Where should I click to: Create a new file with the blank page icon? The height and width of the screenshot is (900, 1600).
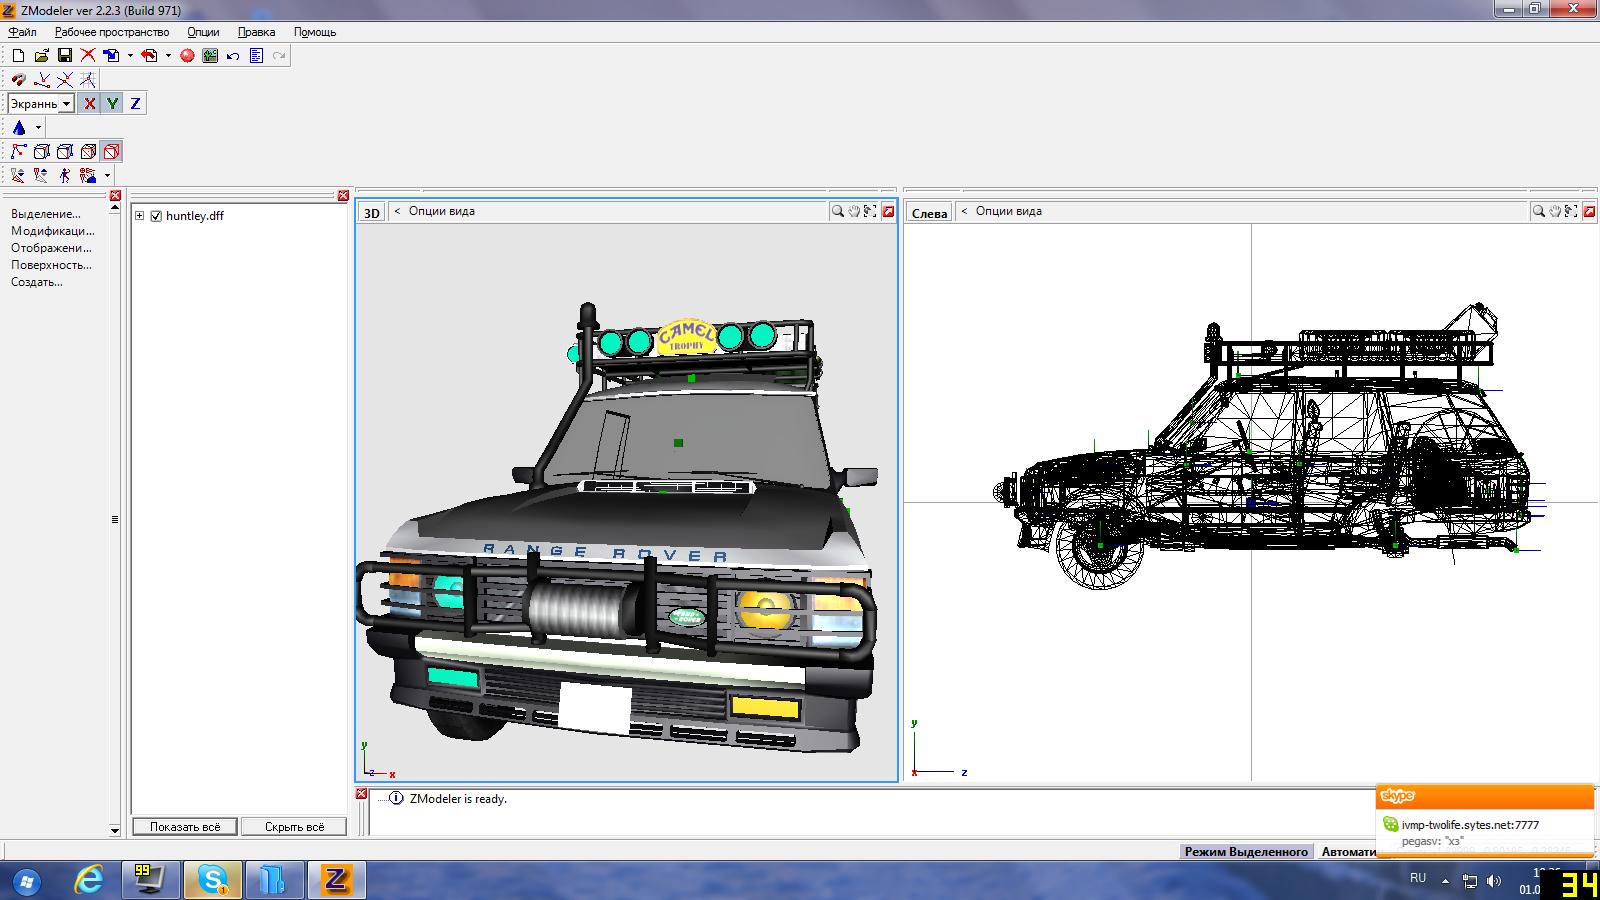pos(18,56)
